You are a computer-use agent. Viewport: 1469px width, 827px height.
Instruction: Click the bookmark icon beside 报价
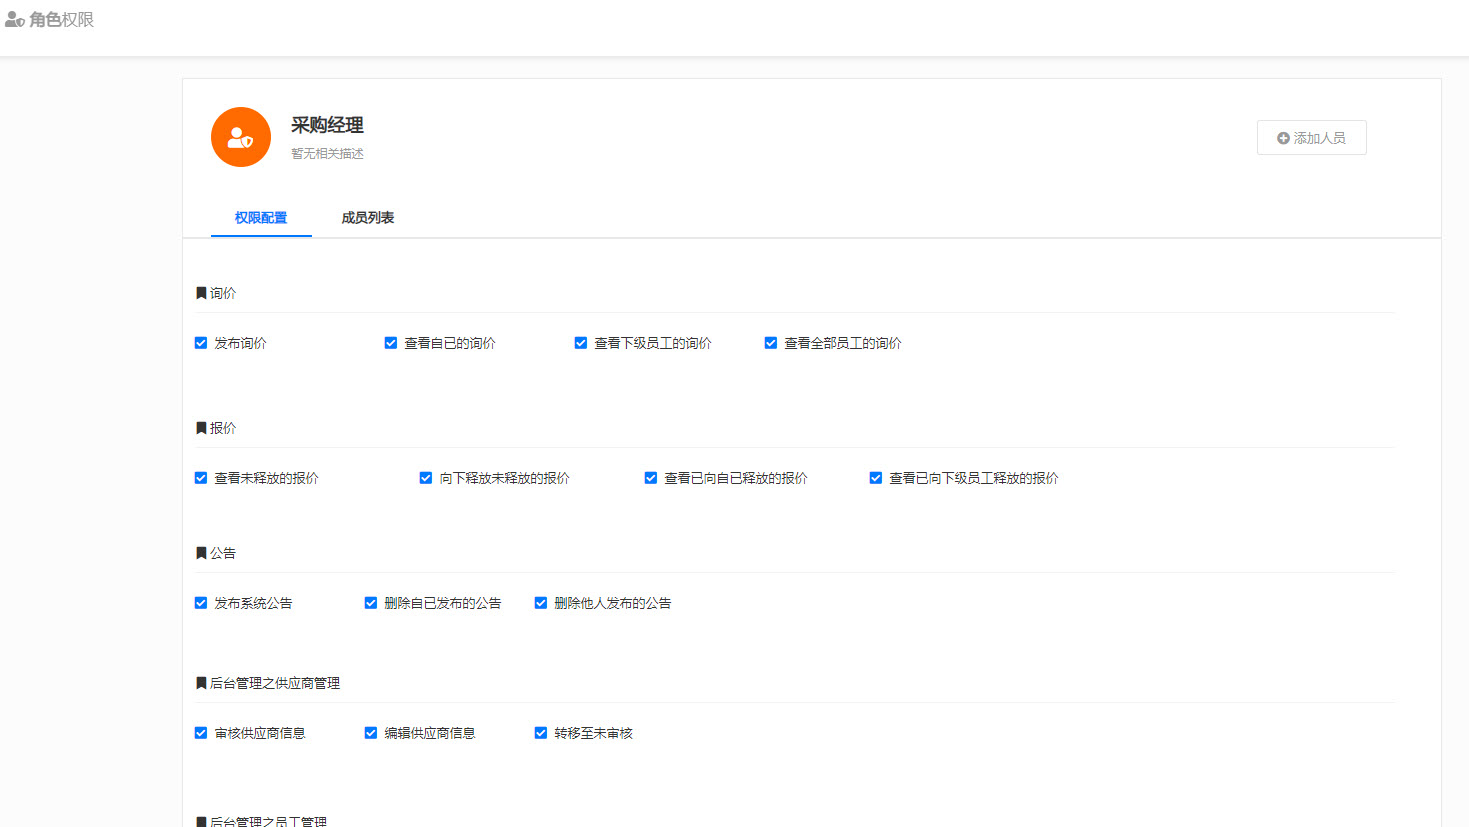tap(201, 428)
